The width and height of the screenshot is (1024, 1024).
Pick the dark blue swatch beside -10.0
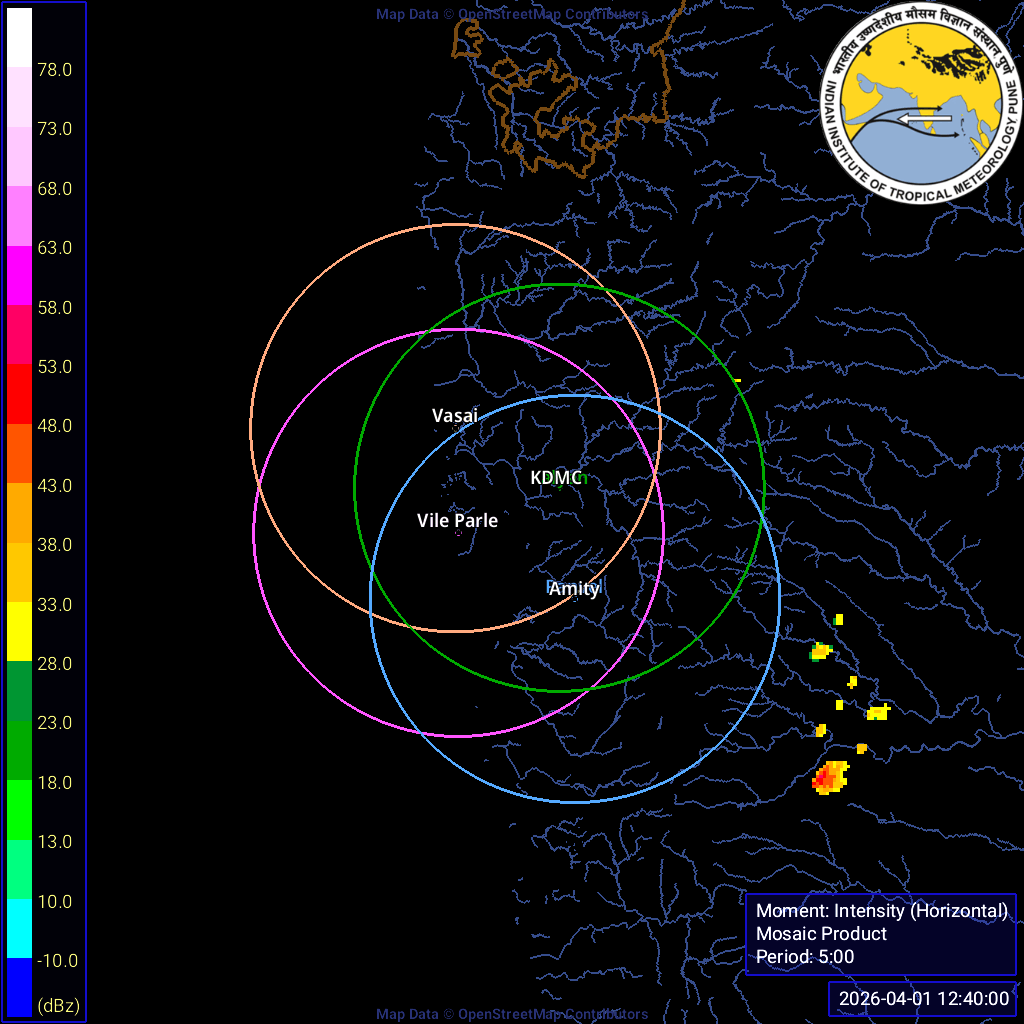coord(20,987)
